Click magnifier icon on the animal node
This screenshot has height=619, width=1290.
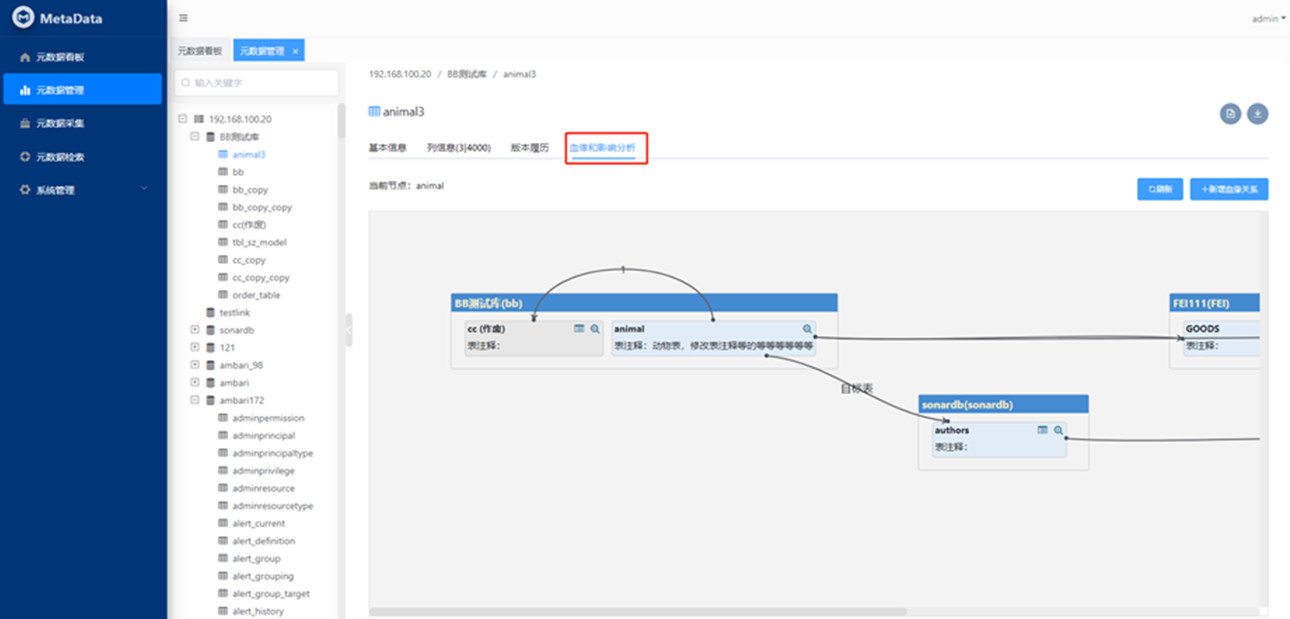pos(807,329)
